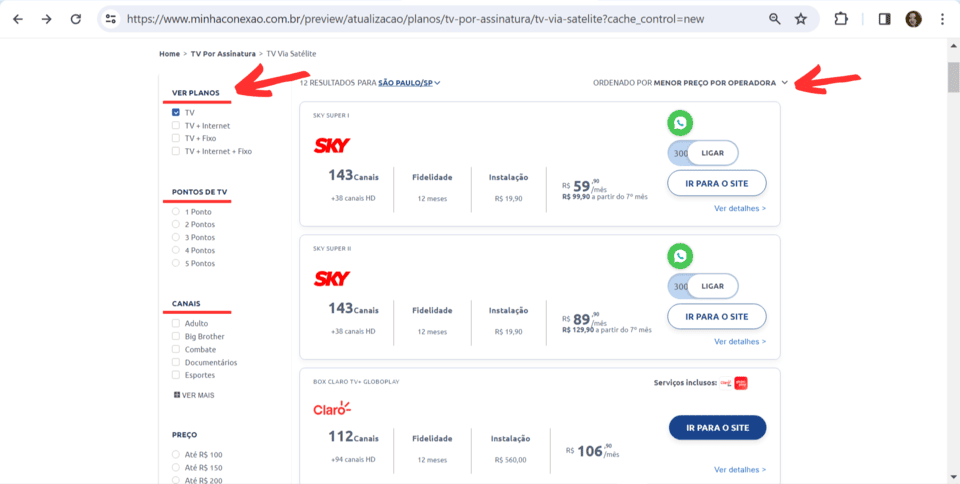Viewport: 960px width, 484px height.
Task: Uncheck the TV plan checkbox
Action: pos(176,113)
